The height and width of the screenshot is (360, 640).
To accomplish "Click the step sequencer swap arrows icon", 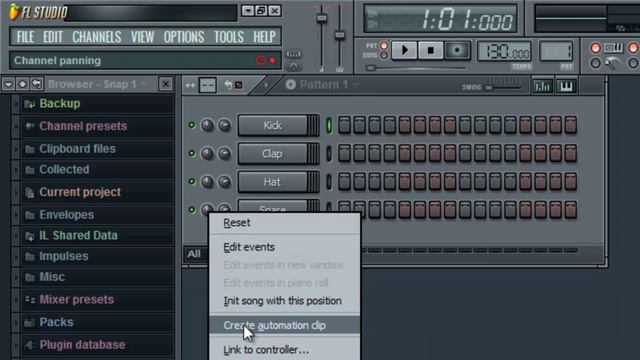I will [x=190, y=85].
